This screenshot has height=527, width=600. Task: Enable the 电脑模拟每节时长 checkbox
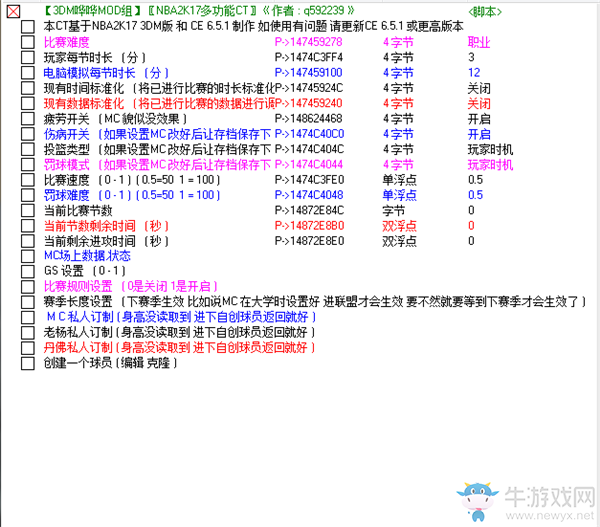28,73
